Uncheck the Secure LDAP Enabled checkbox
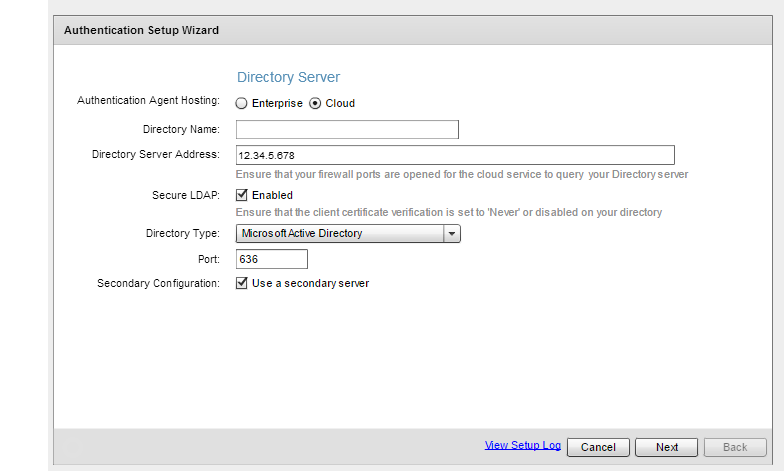784x471 pixels. point(241,195)
